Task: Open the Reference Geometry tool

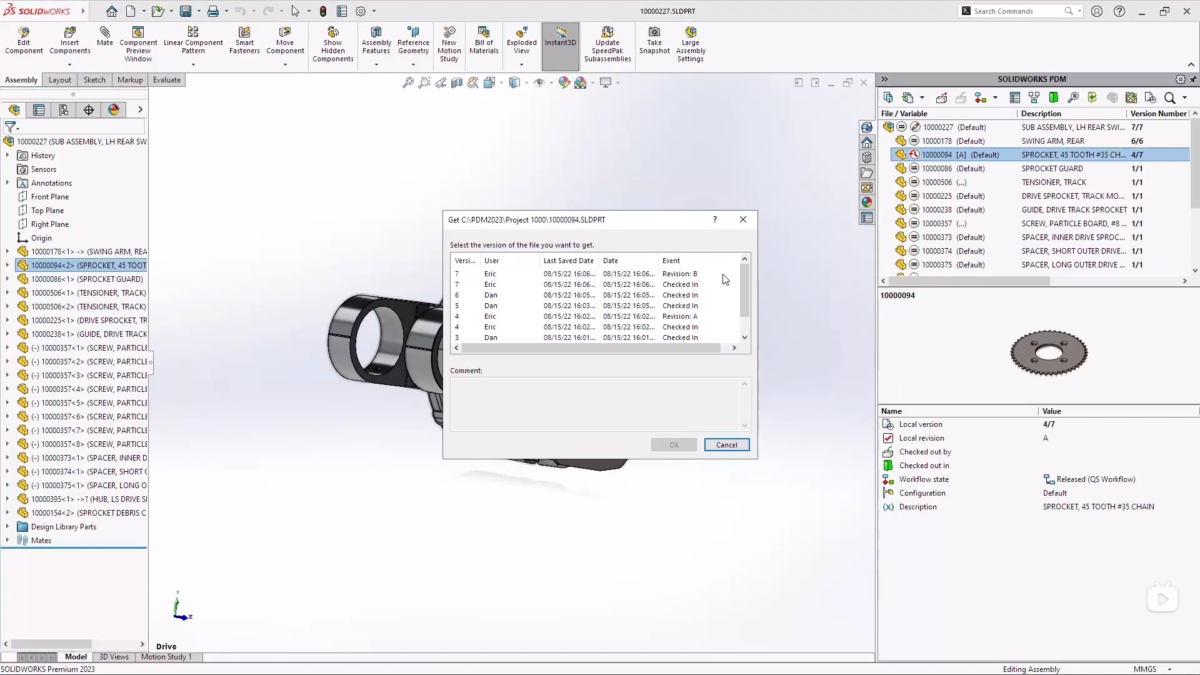Action: 413,40
